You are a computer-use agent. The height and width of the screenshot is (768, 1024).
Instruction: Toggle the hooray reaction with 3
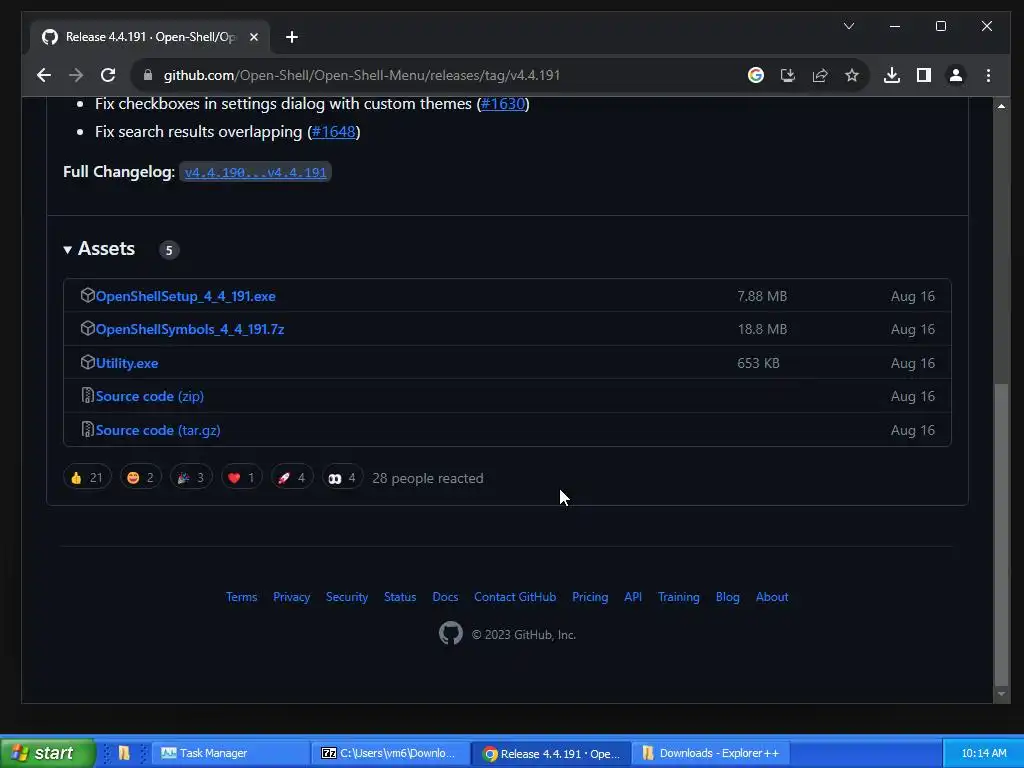pyautogui.click(x=191, y=478)
